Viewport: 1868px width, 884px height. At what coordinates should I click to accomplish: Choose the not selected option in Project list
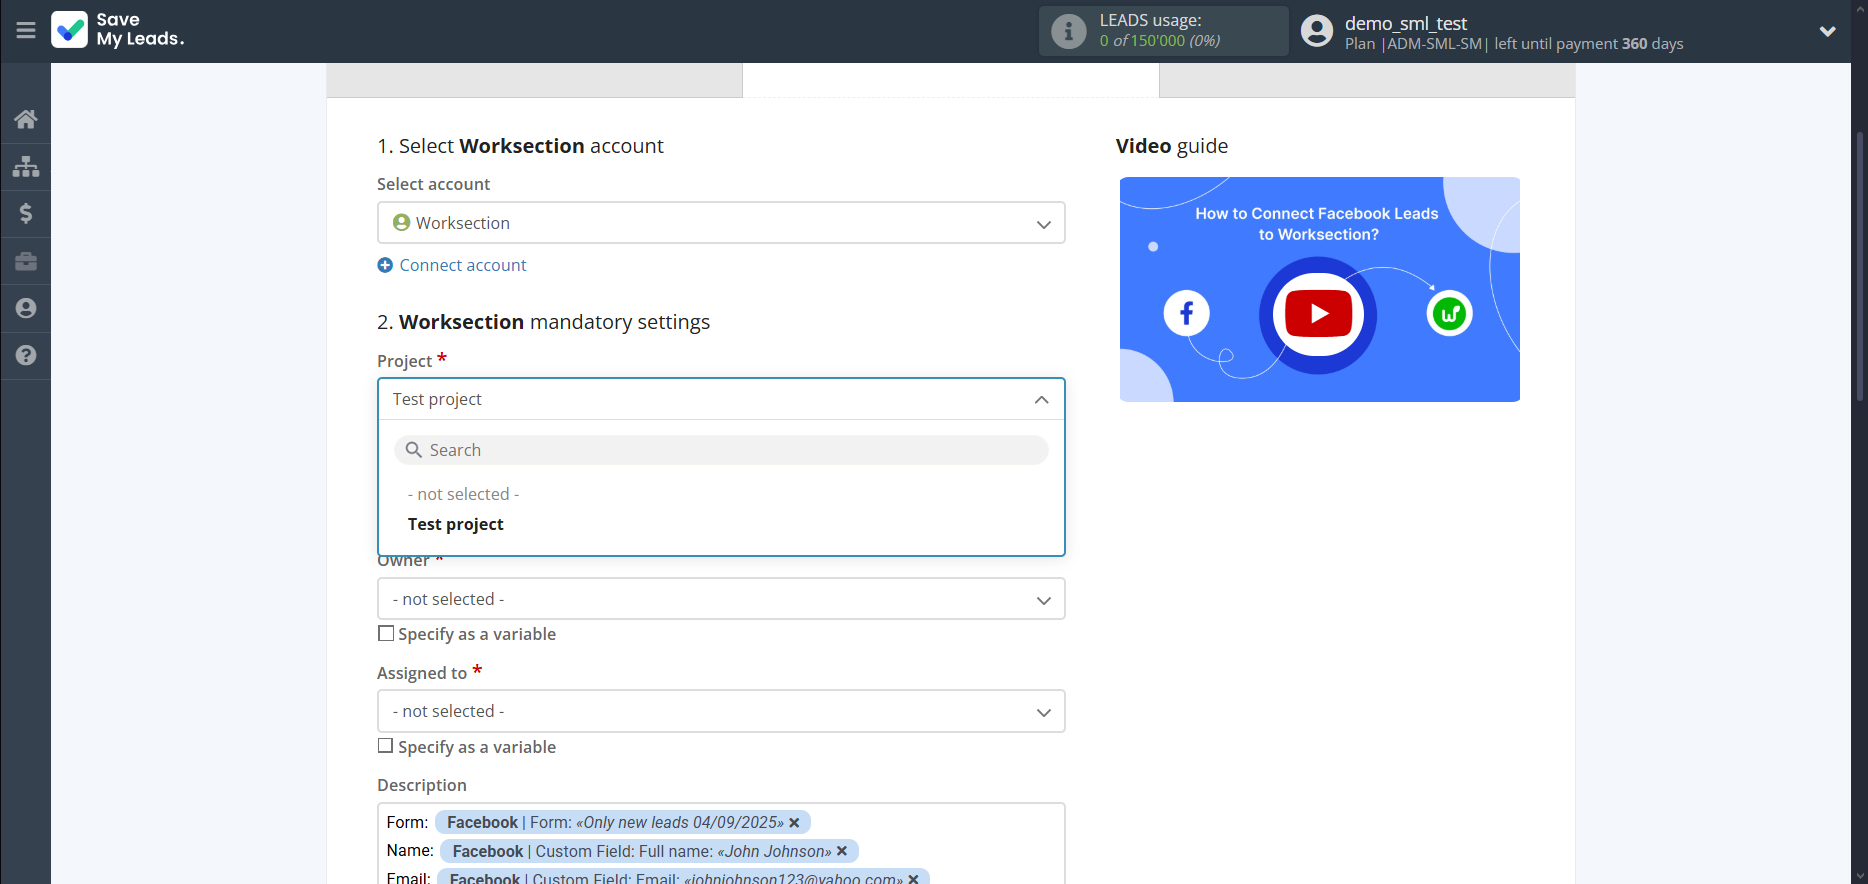click(x=463, y=494)
